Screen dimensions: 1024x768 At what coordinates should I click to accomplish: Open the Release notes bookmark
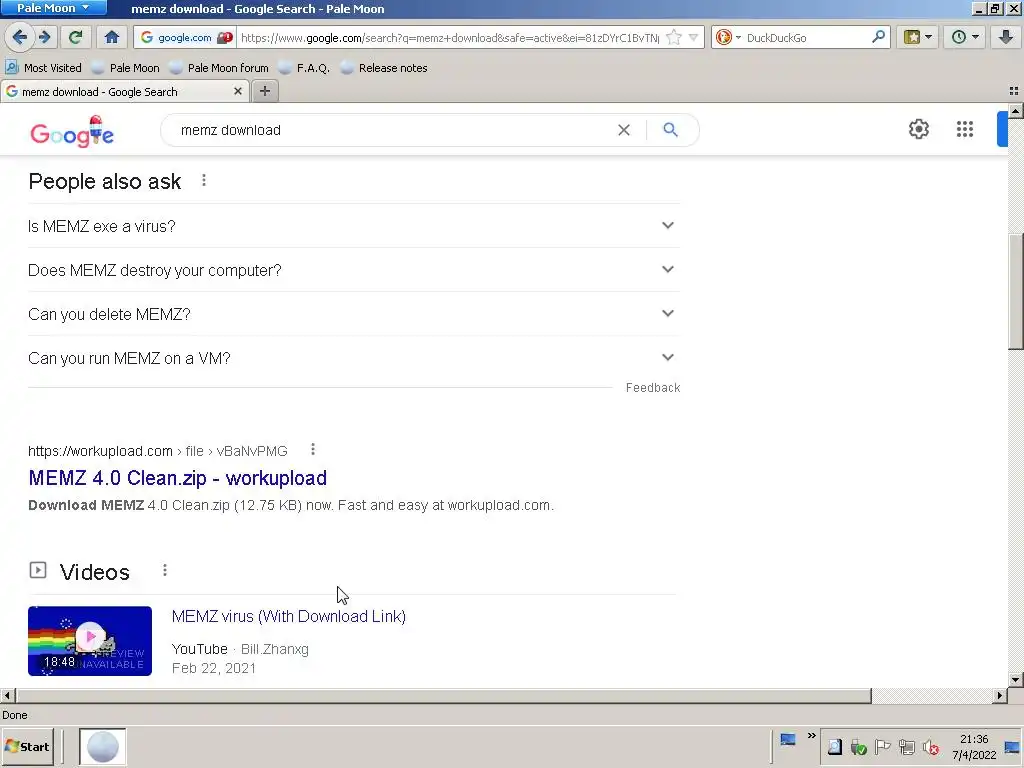pos(384,68)
